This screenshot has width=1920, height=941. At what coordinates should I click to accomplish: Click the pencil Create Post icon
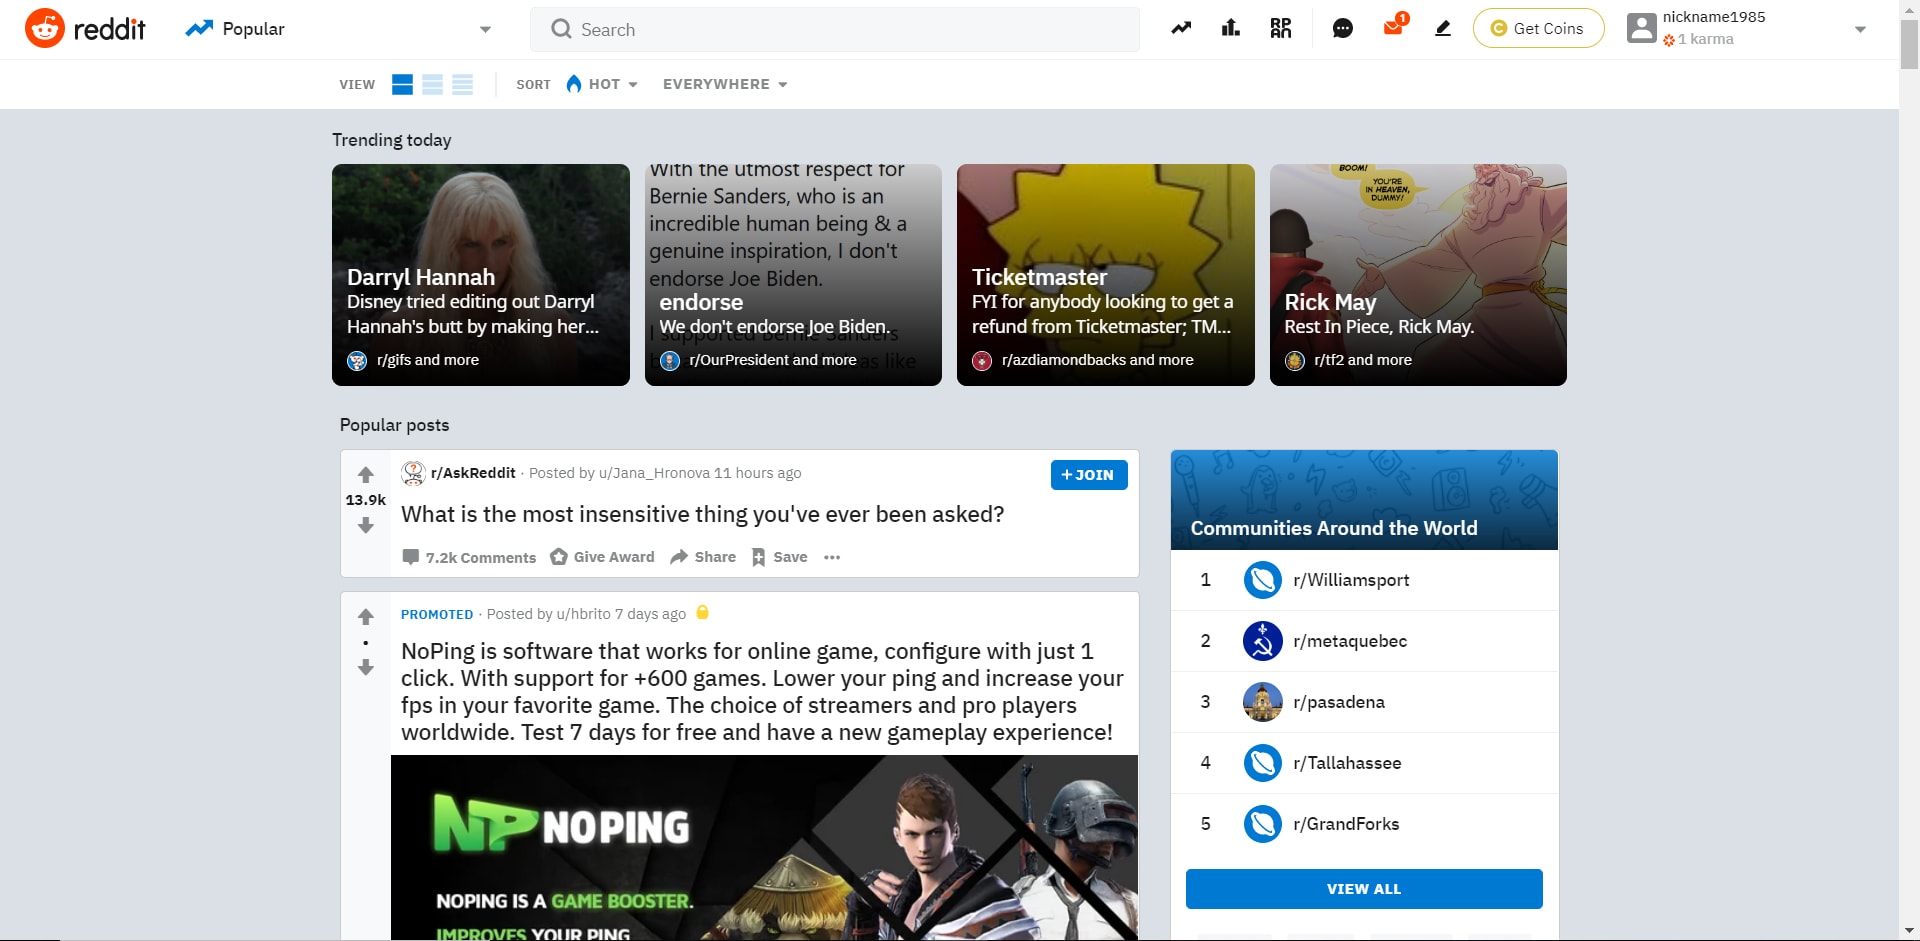pos(1442,29)
